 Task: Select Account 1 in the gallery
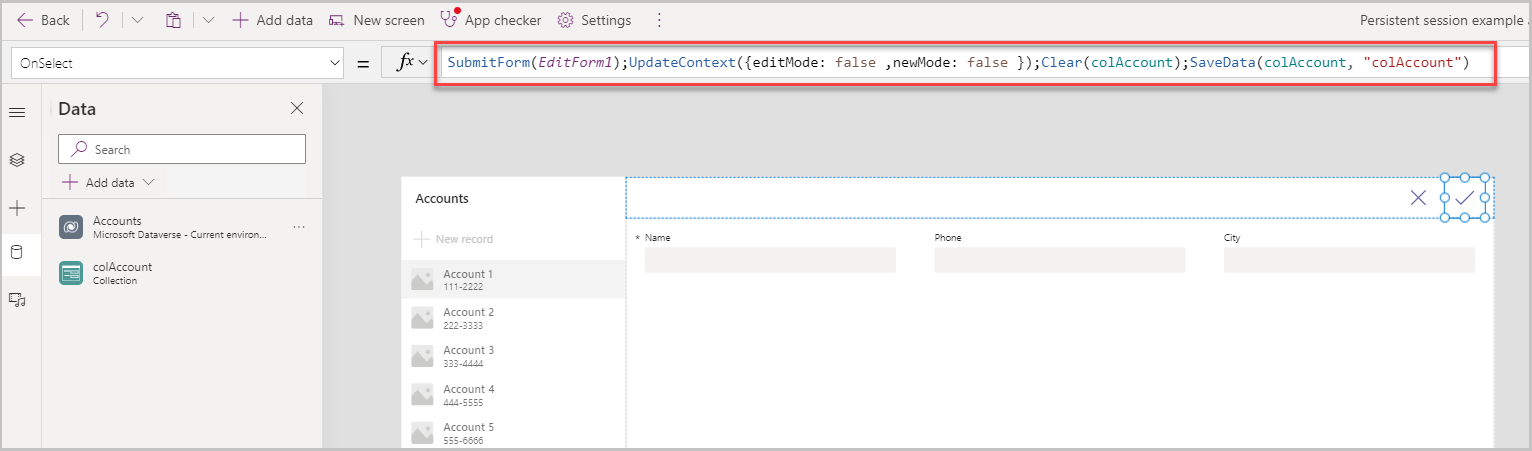click(513, 280)
